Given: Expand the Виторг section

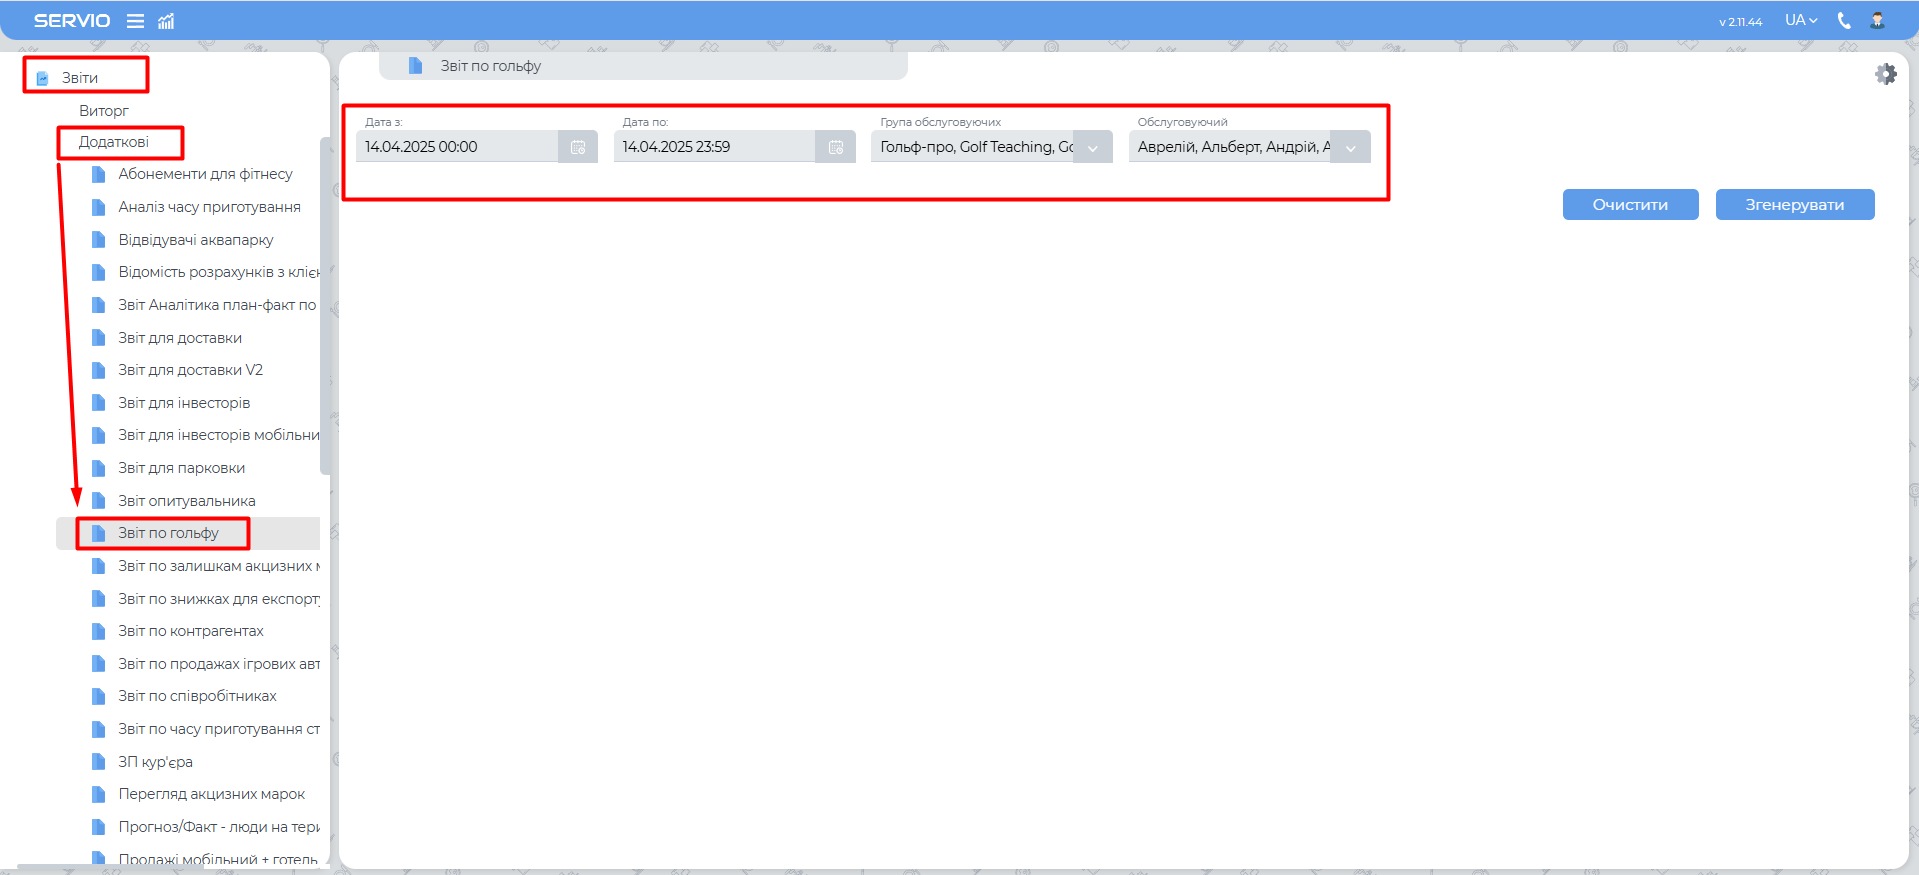Looking at the screenshot, I should (104, 111).
